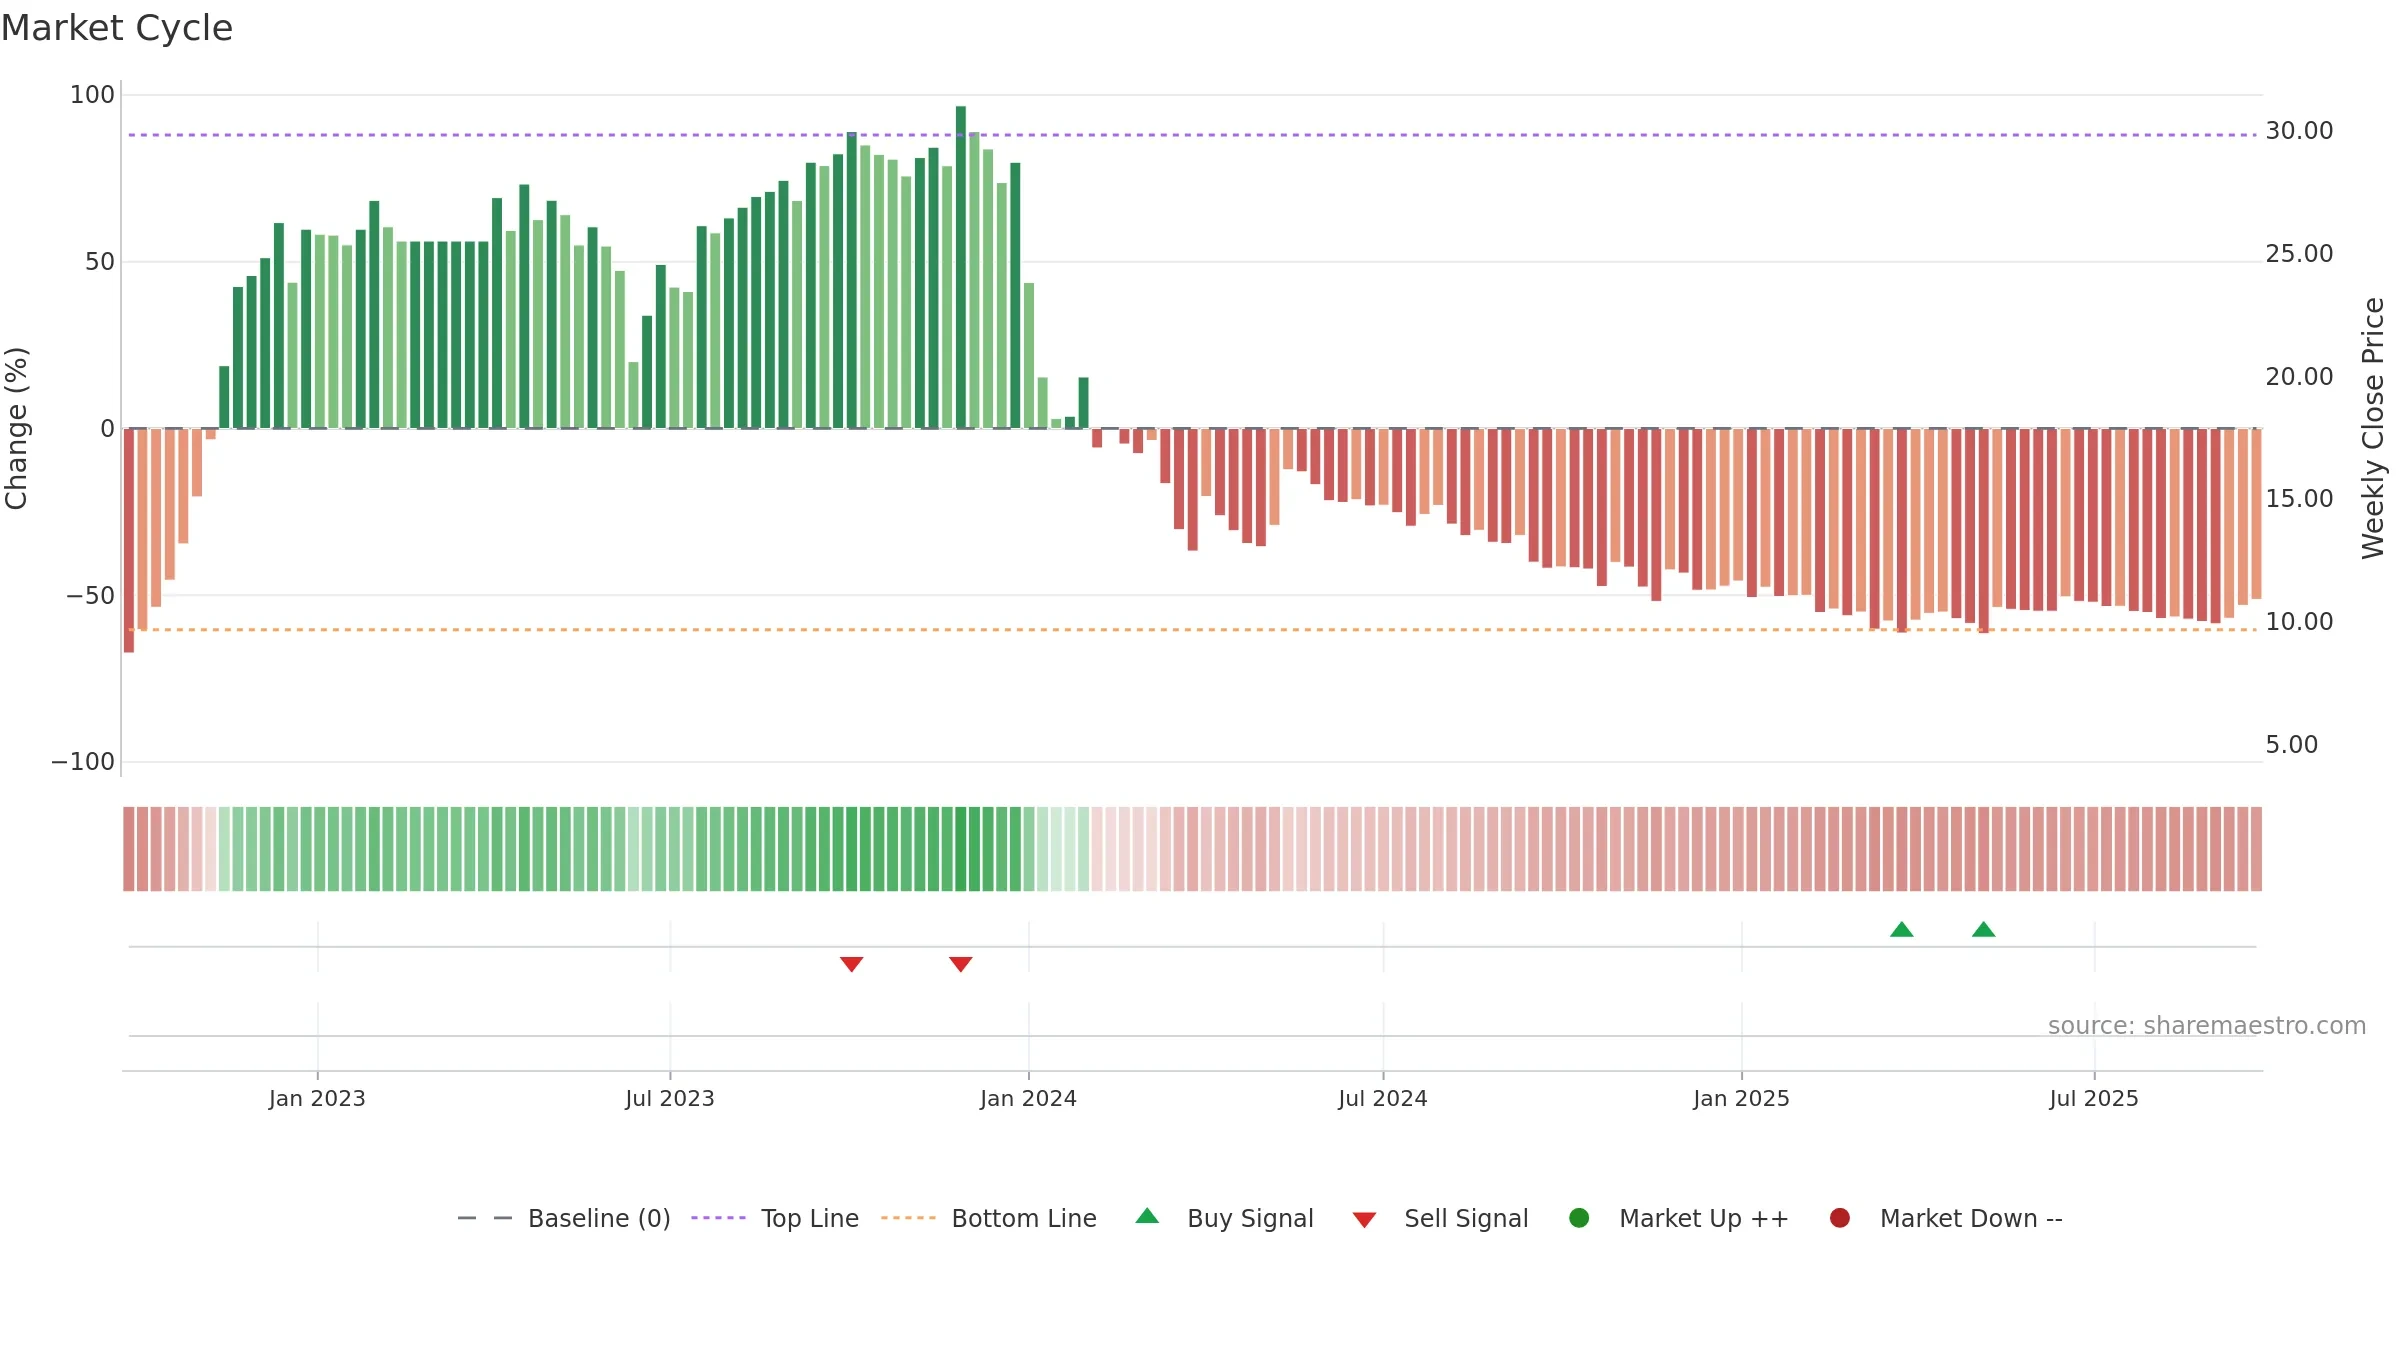Screen dimensions: 2400x1350
Task: Toggle the Market Up ++ legend entry
Action: coord(1679,1218)
